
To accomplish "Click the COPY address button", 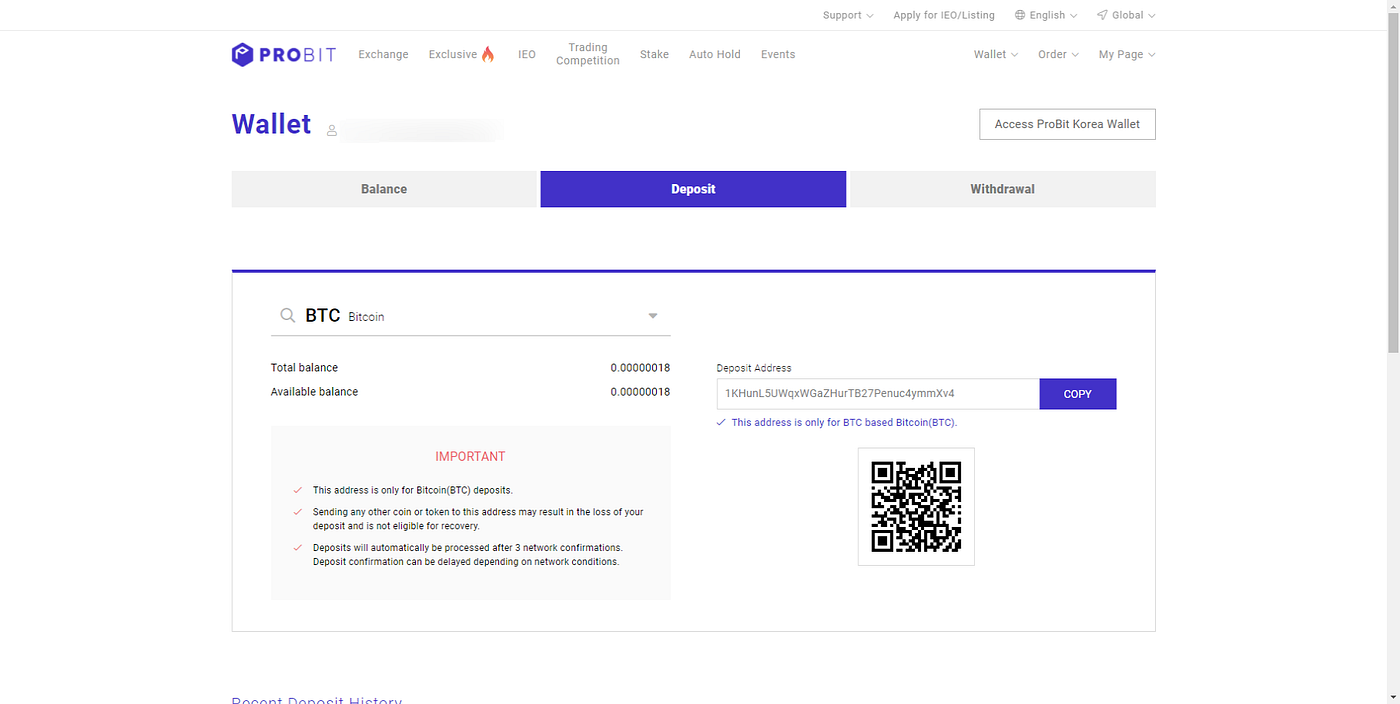I will [1078, 394].
